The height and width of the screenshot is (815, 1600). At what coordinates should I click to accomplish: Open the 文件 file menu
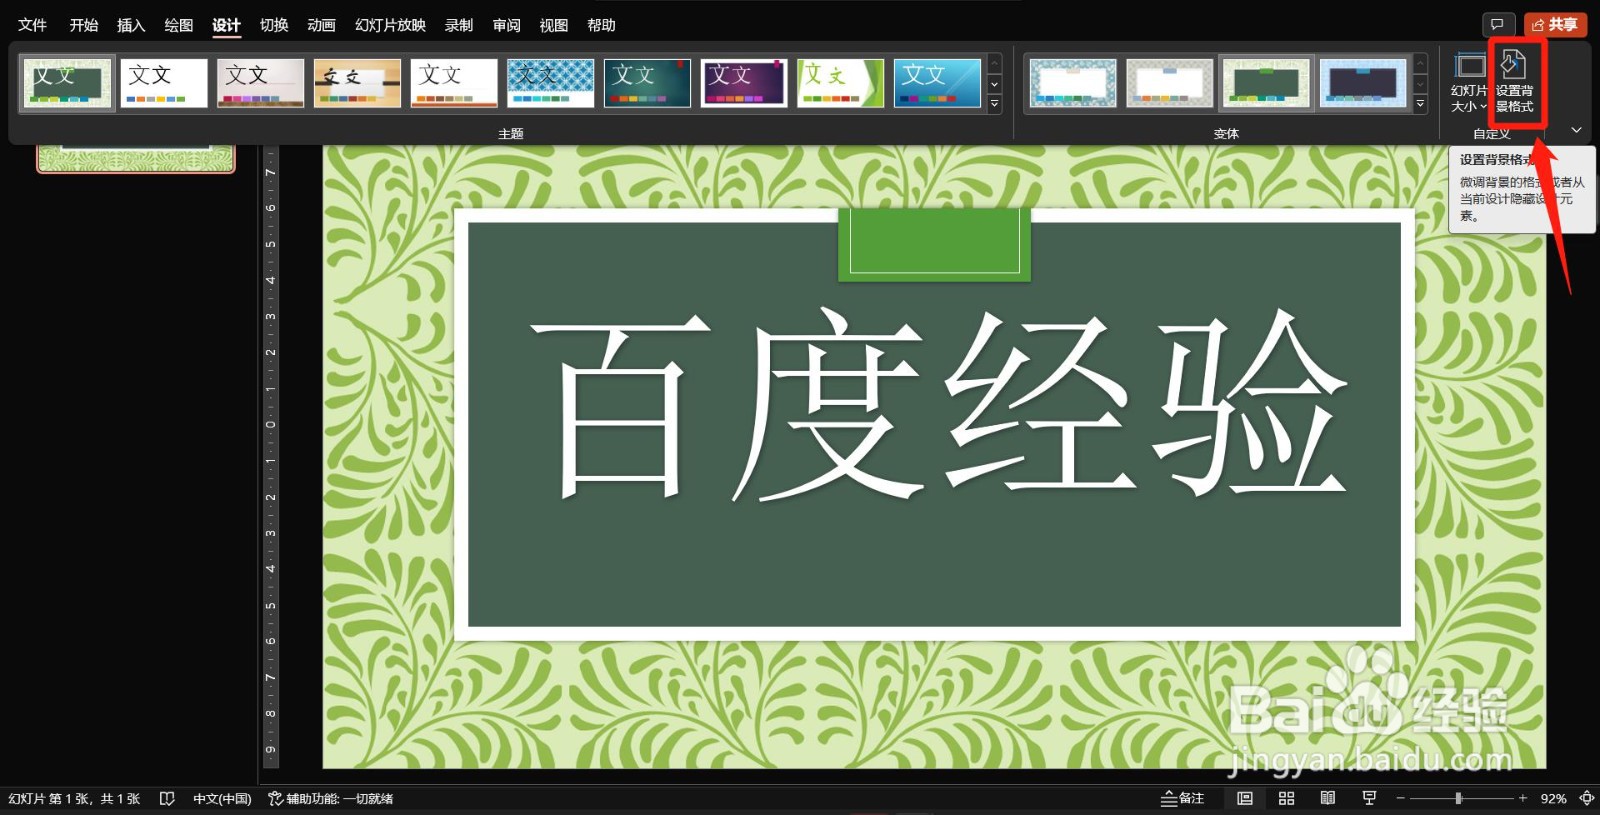click(32, 25)
